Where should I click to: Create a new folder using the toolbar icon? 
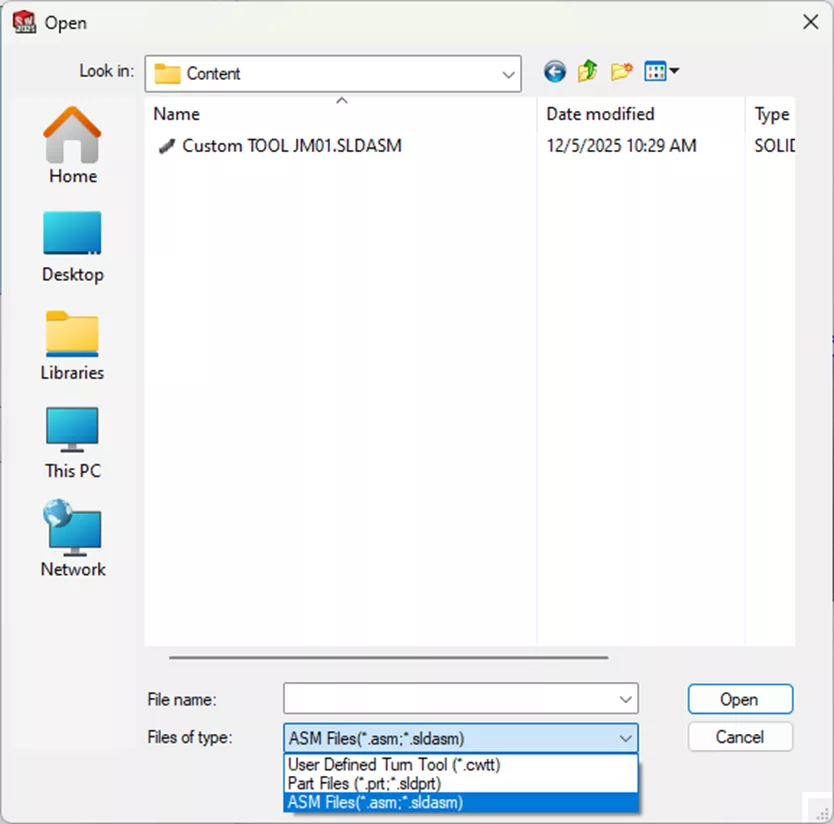(x=621, y=71)
